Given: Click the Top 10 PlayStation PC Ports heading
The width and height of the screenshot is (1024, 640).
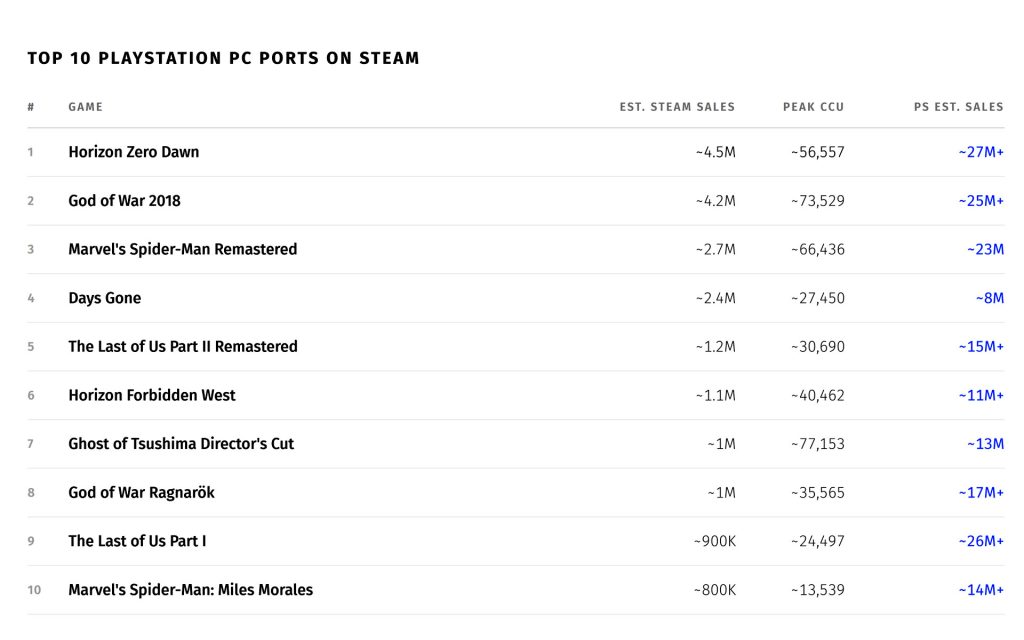Looking at the screenshot, I should 223,58.
